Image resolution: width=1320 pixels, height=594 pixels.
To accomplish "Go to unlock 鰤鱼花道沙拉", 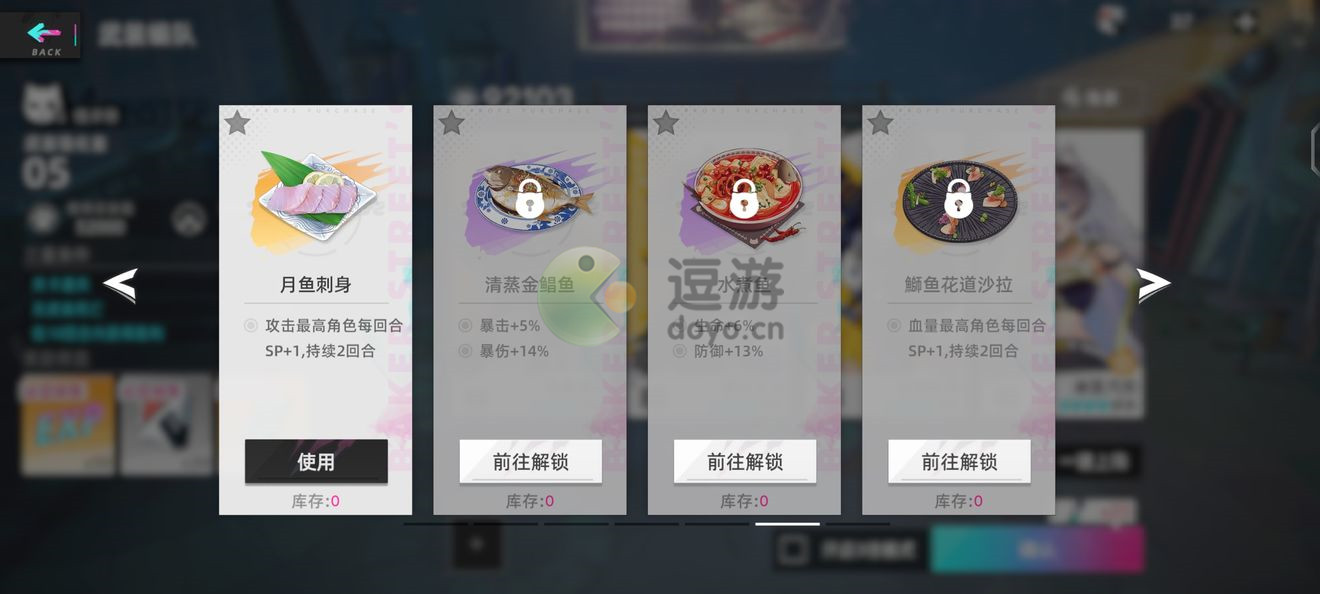I will coord(959,461).
